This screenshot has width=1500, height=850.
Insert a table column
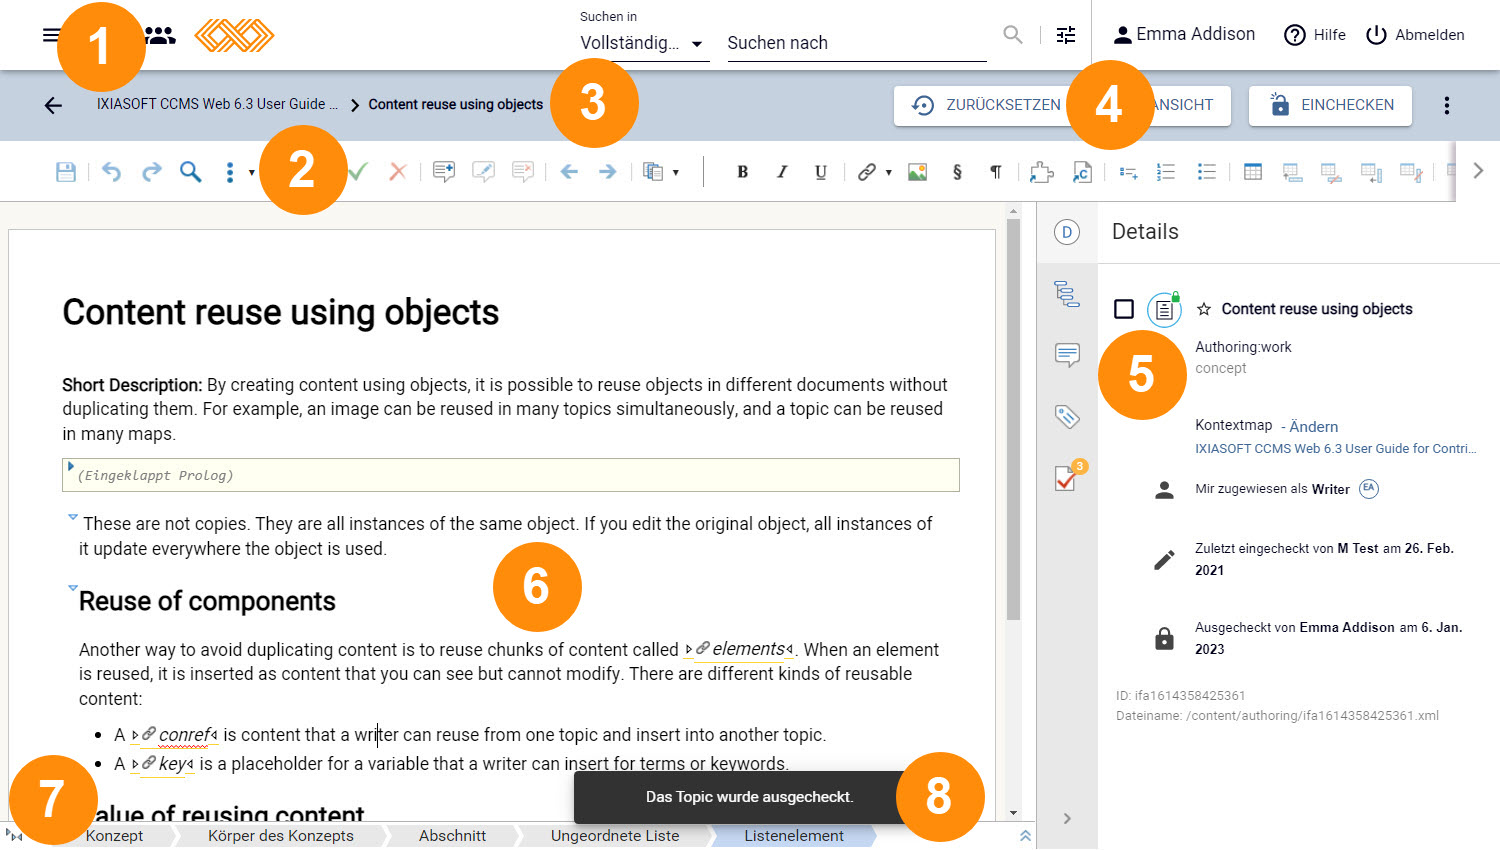tap(1371, 172)
